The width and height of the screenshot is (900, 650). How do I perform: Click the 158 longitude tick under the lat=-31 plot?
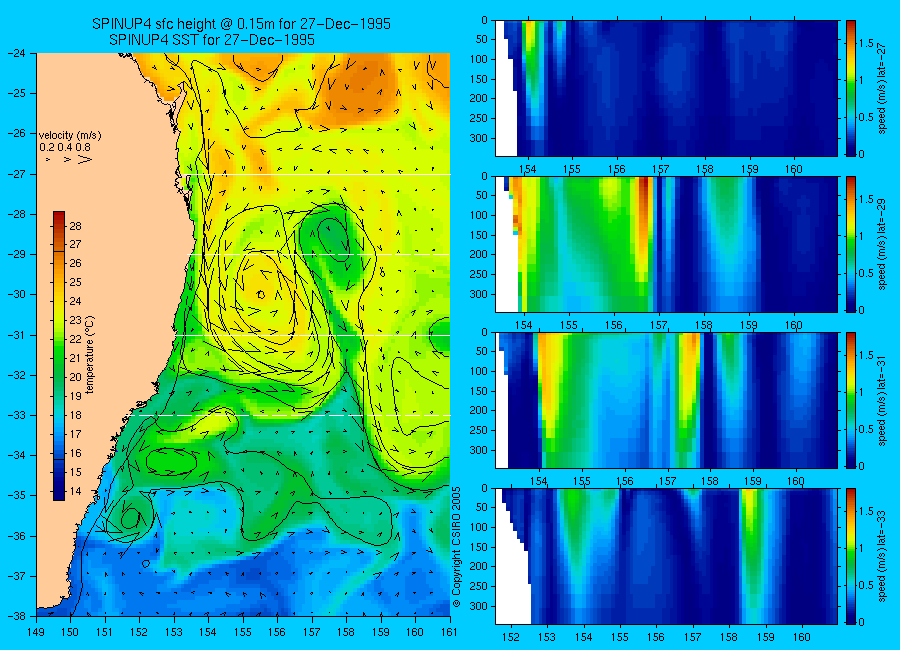point(711,481)
